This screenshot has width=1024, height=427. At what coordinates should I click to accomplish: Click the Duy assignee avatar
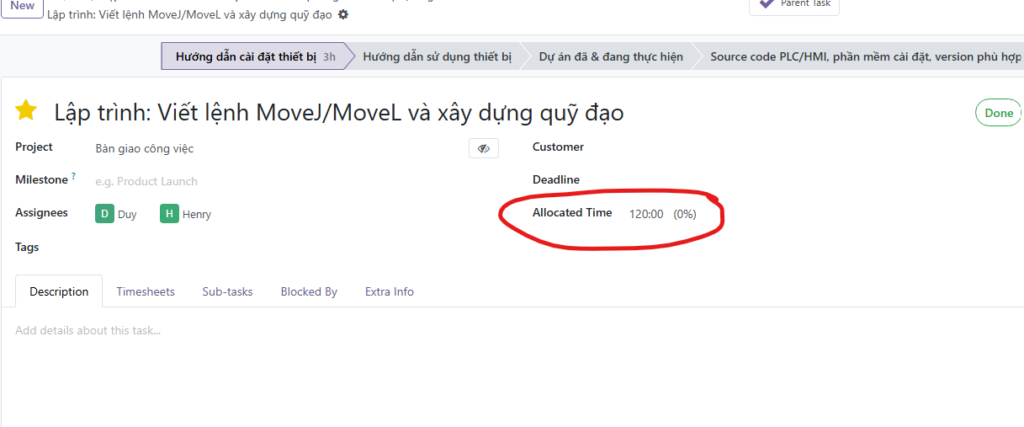(x=104, y=213)
